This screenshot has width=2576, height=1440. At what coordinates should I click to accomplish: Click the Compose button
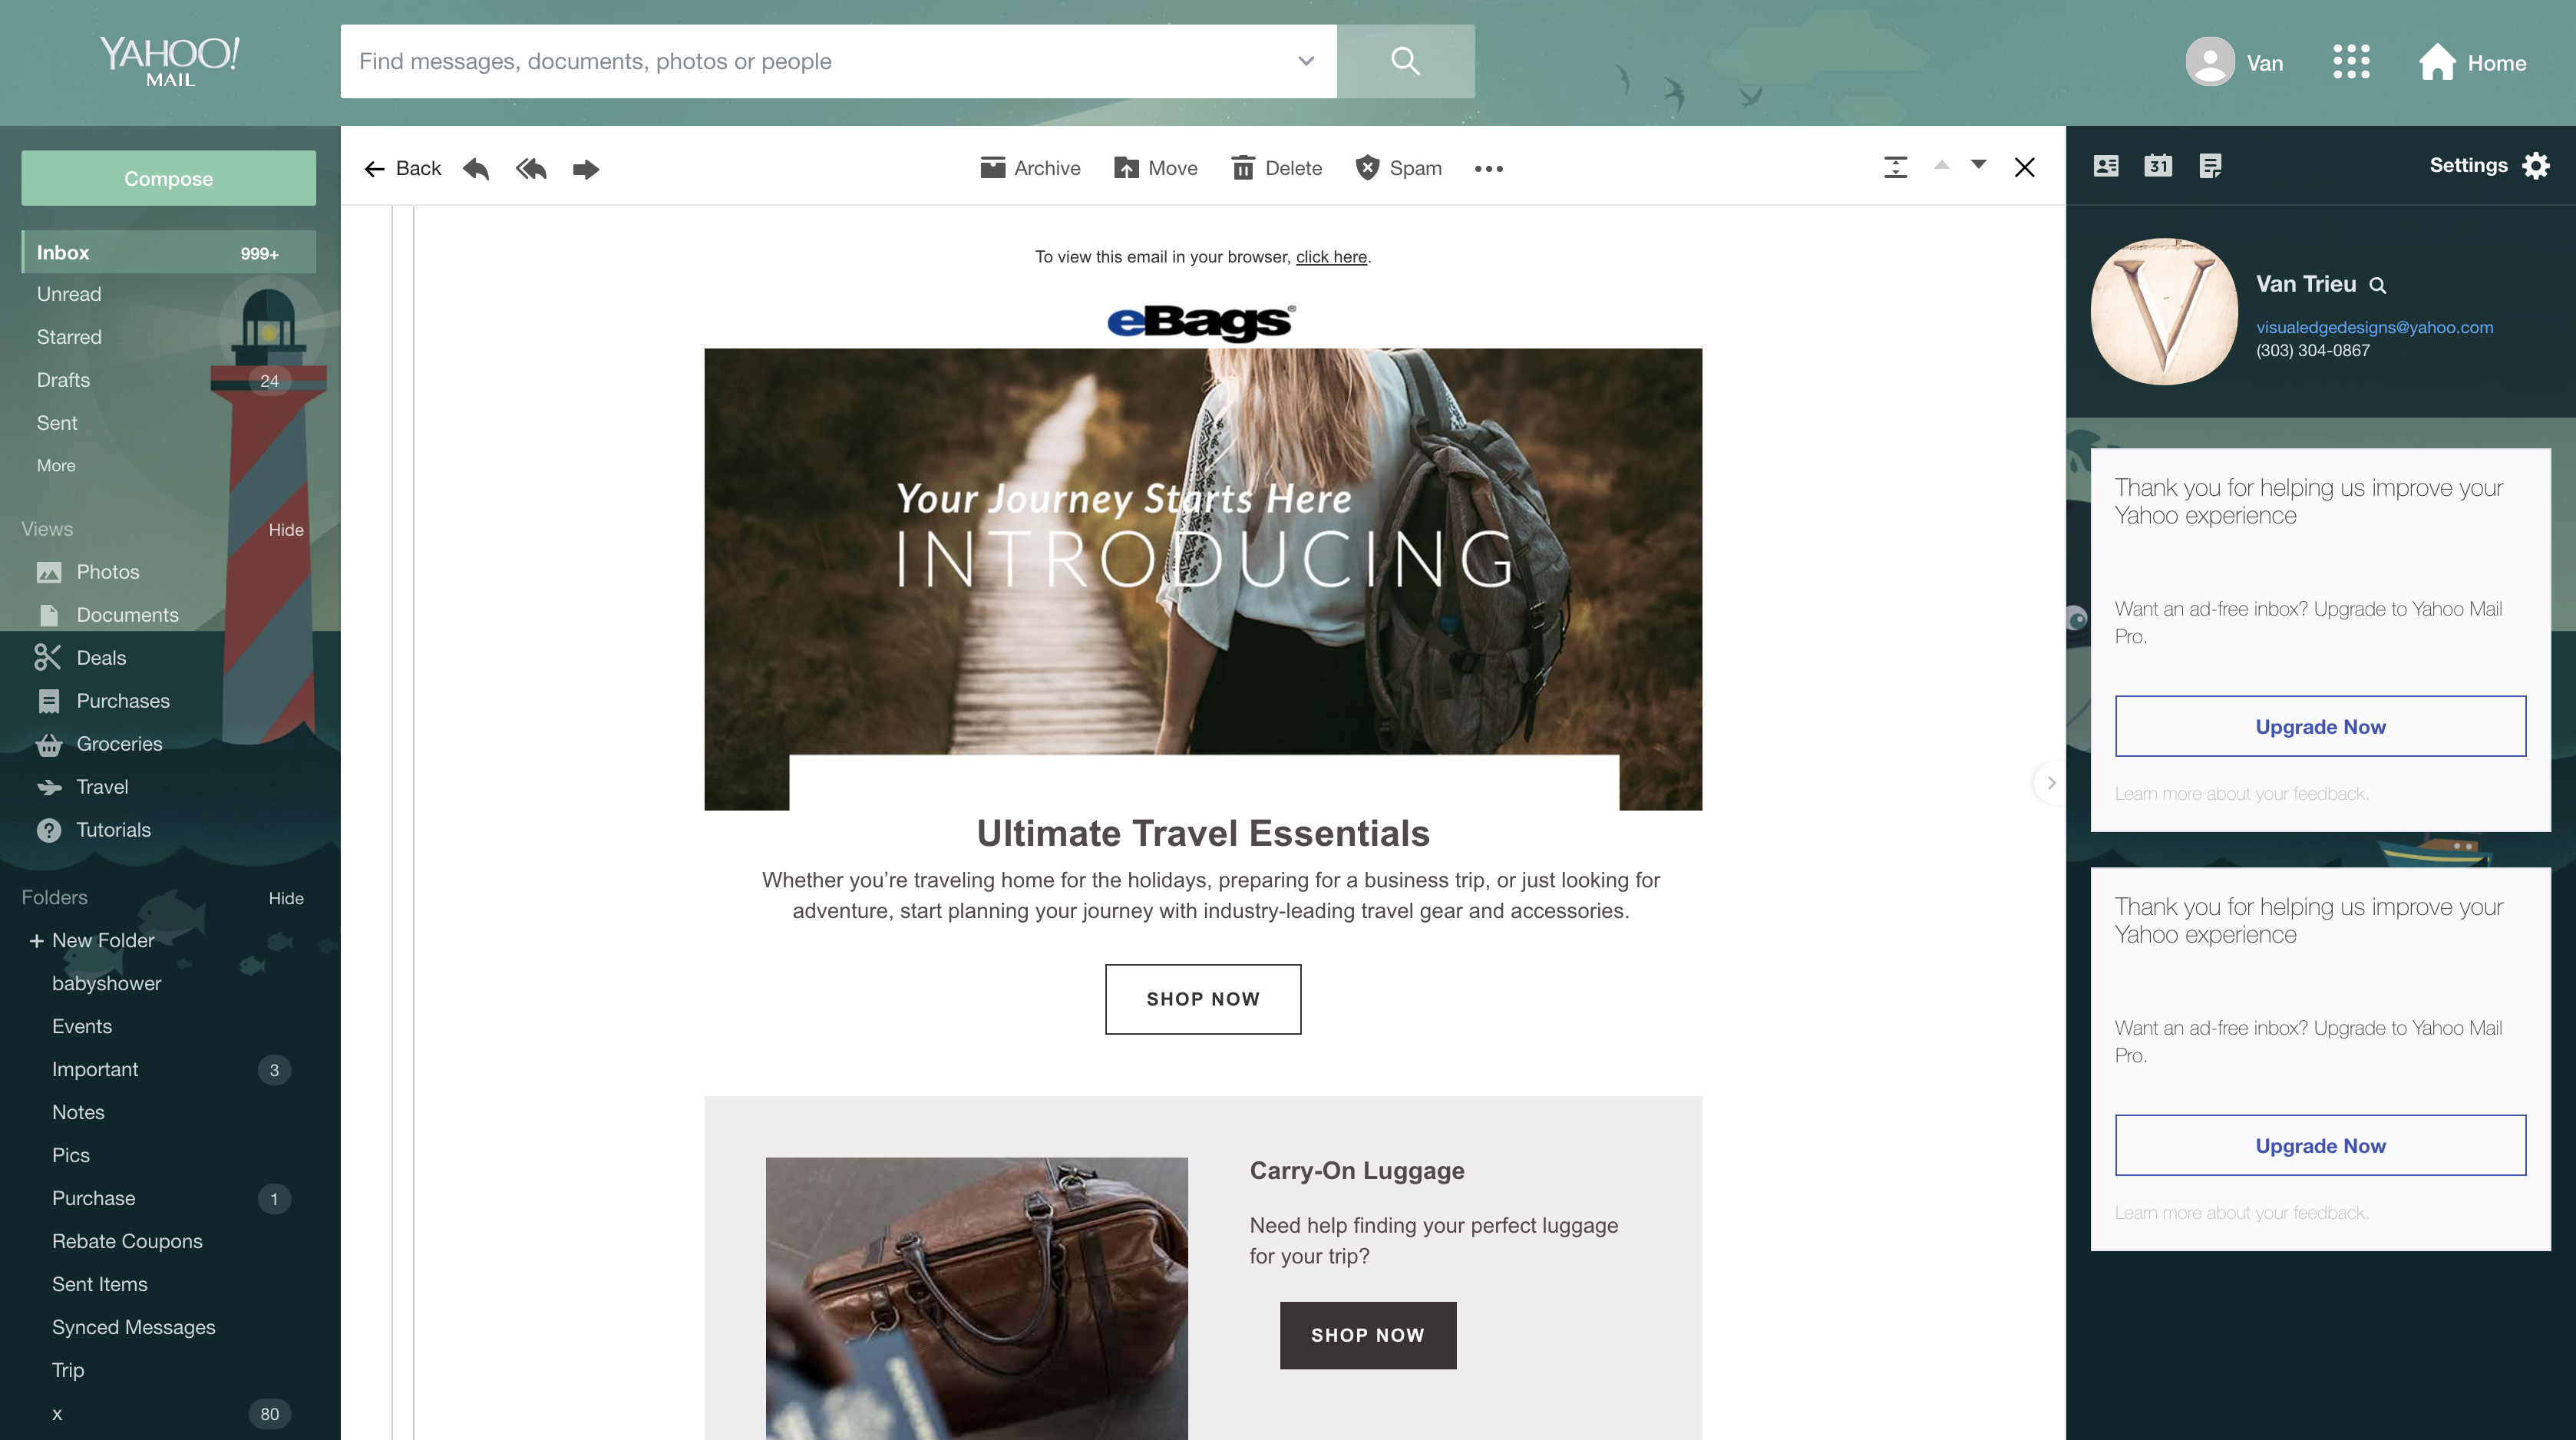(x=168, y=179)
